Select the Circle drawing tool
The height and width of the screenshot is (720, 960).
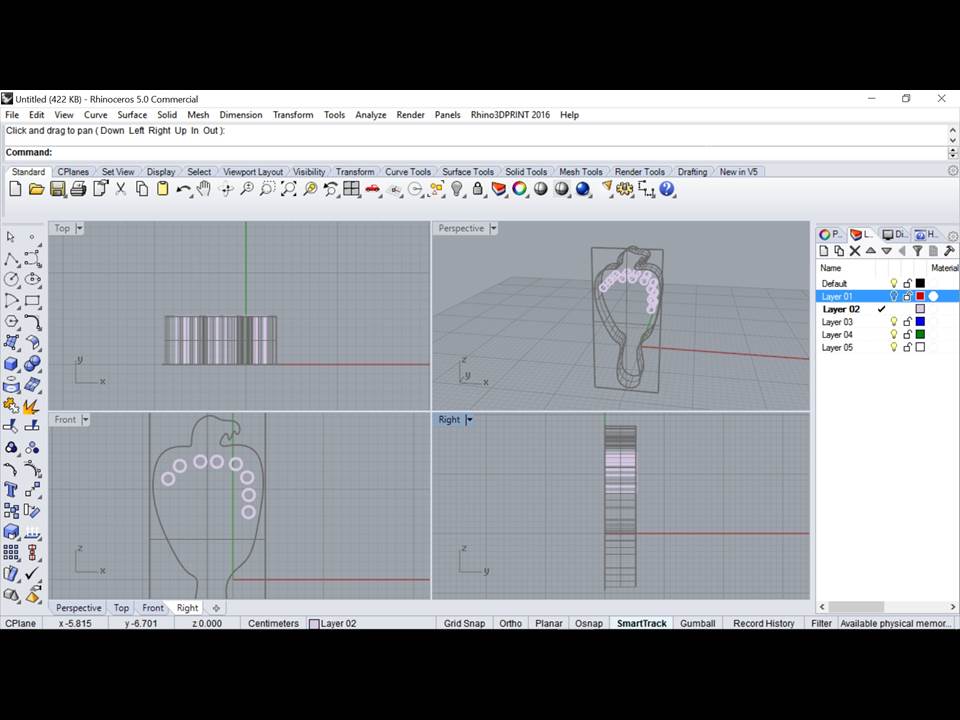11,279
